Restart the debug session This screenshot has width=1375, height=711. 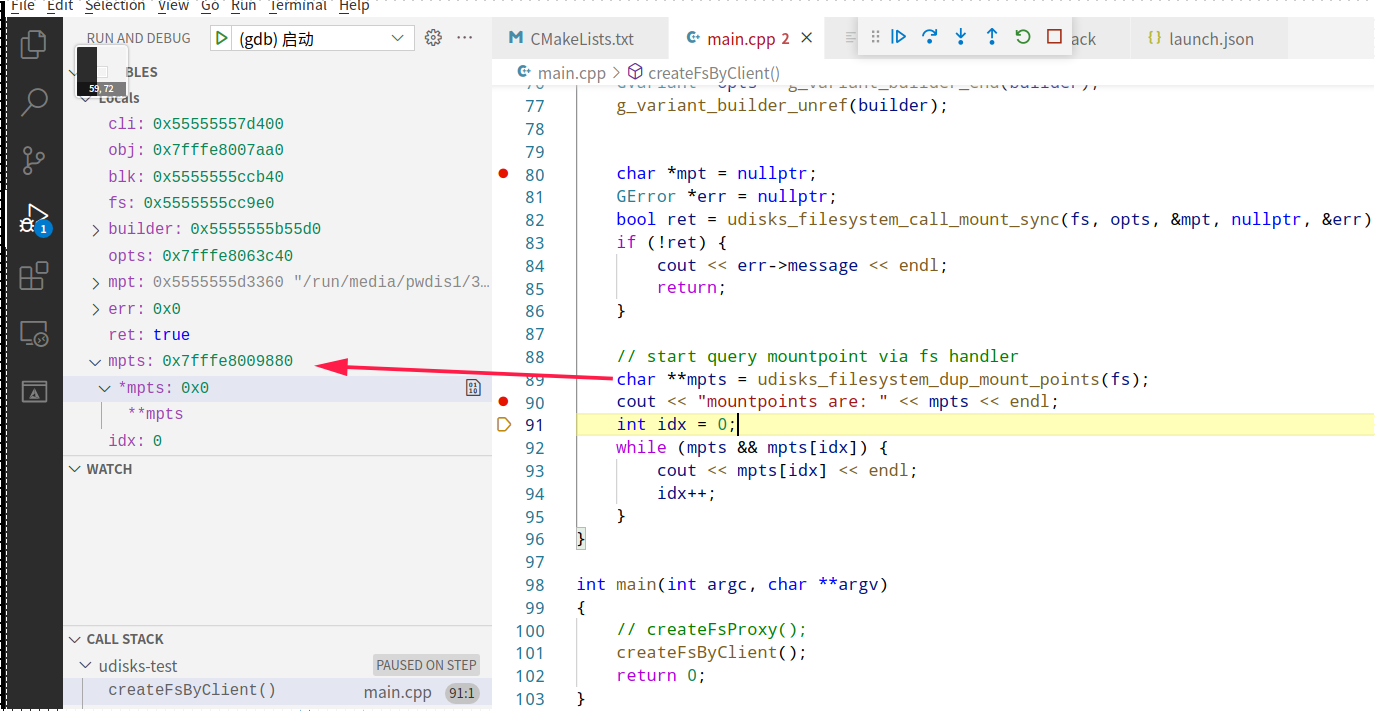1022,37
